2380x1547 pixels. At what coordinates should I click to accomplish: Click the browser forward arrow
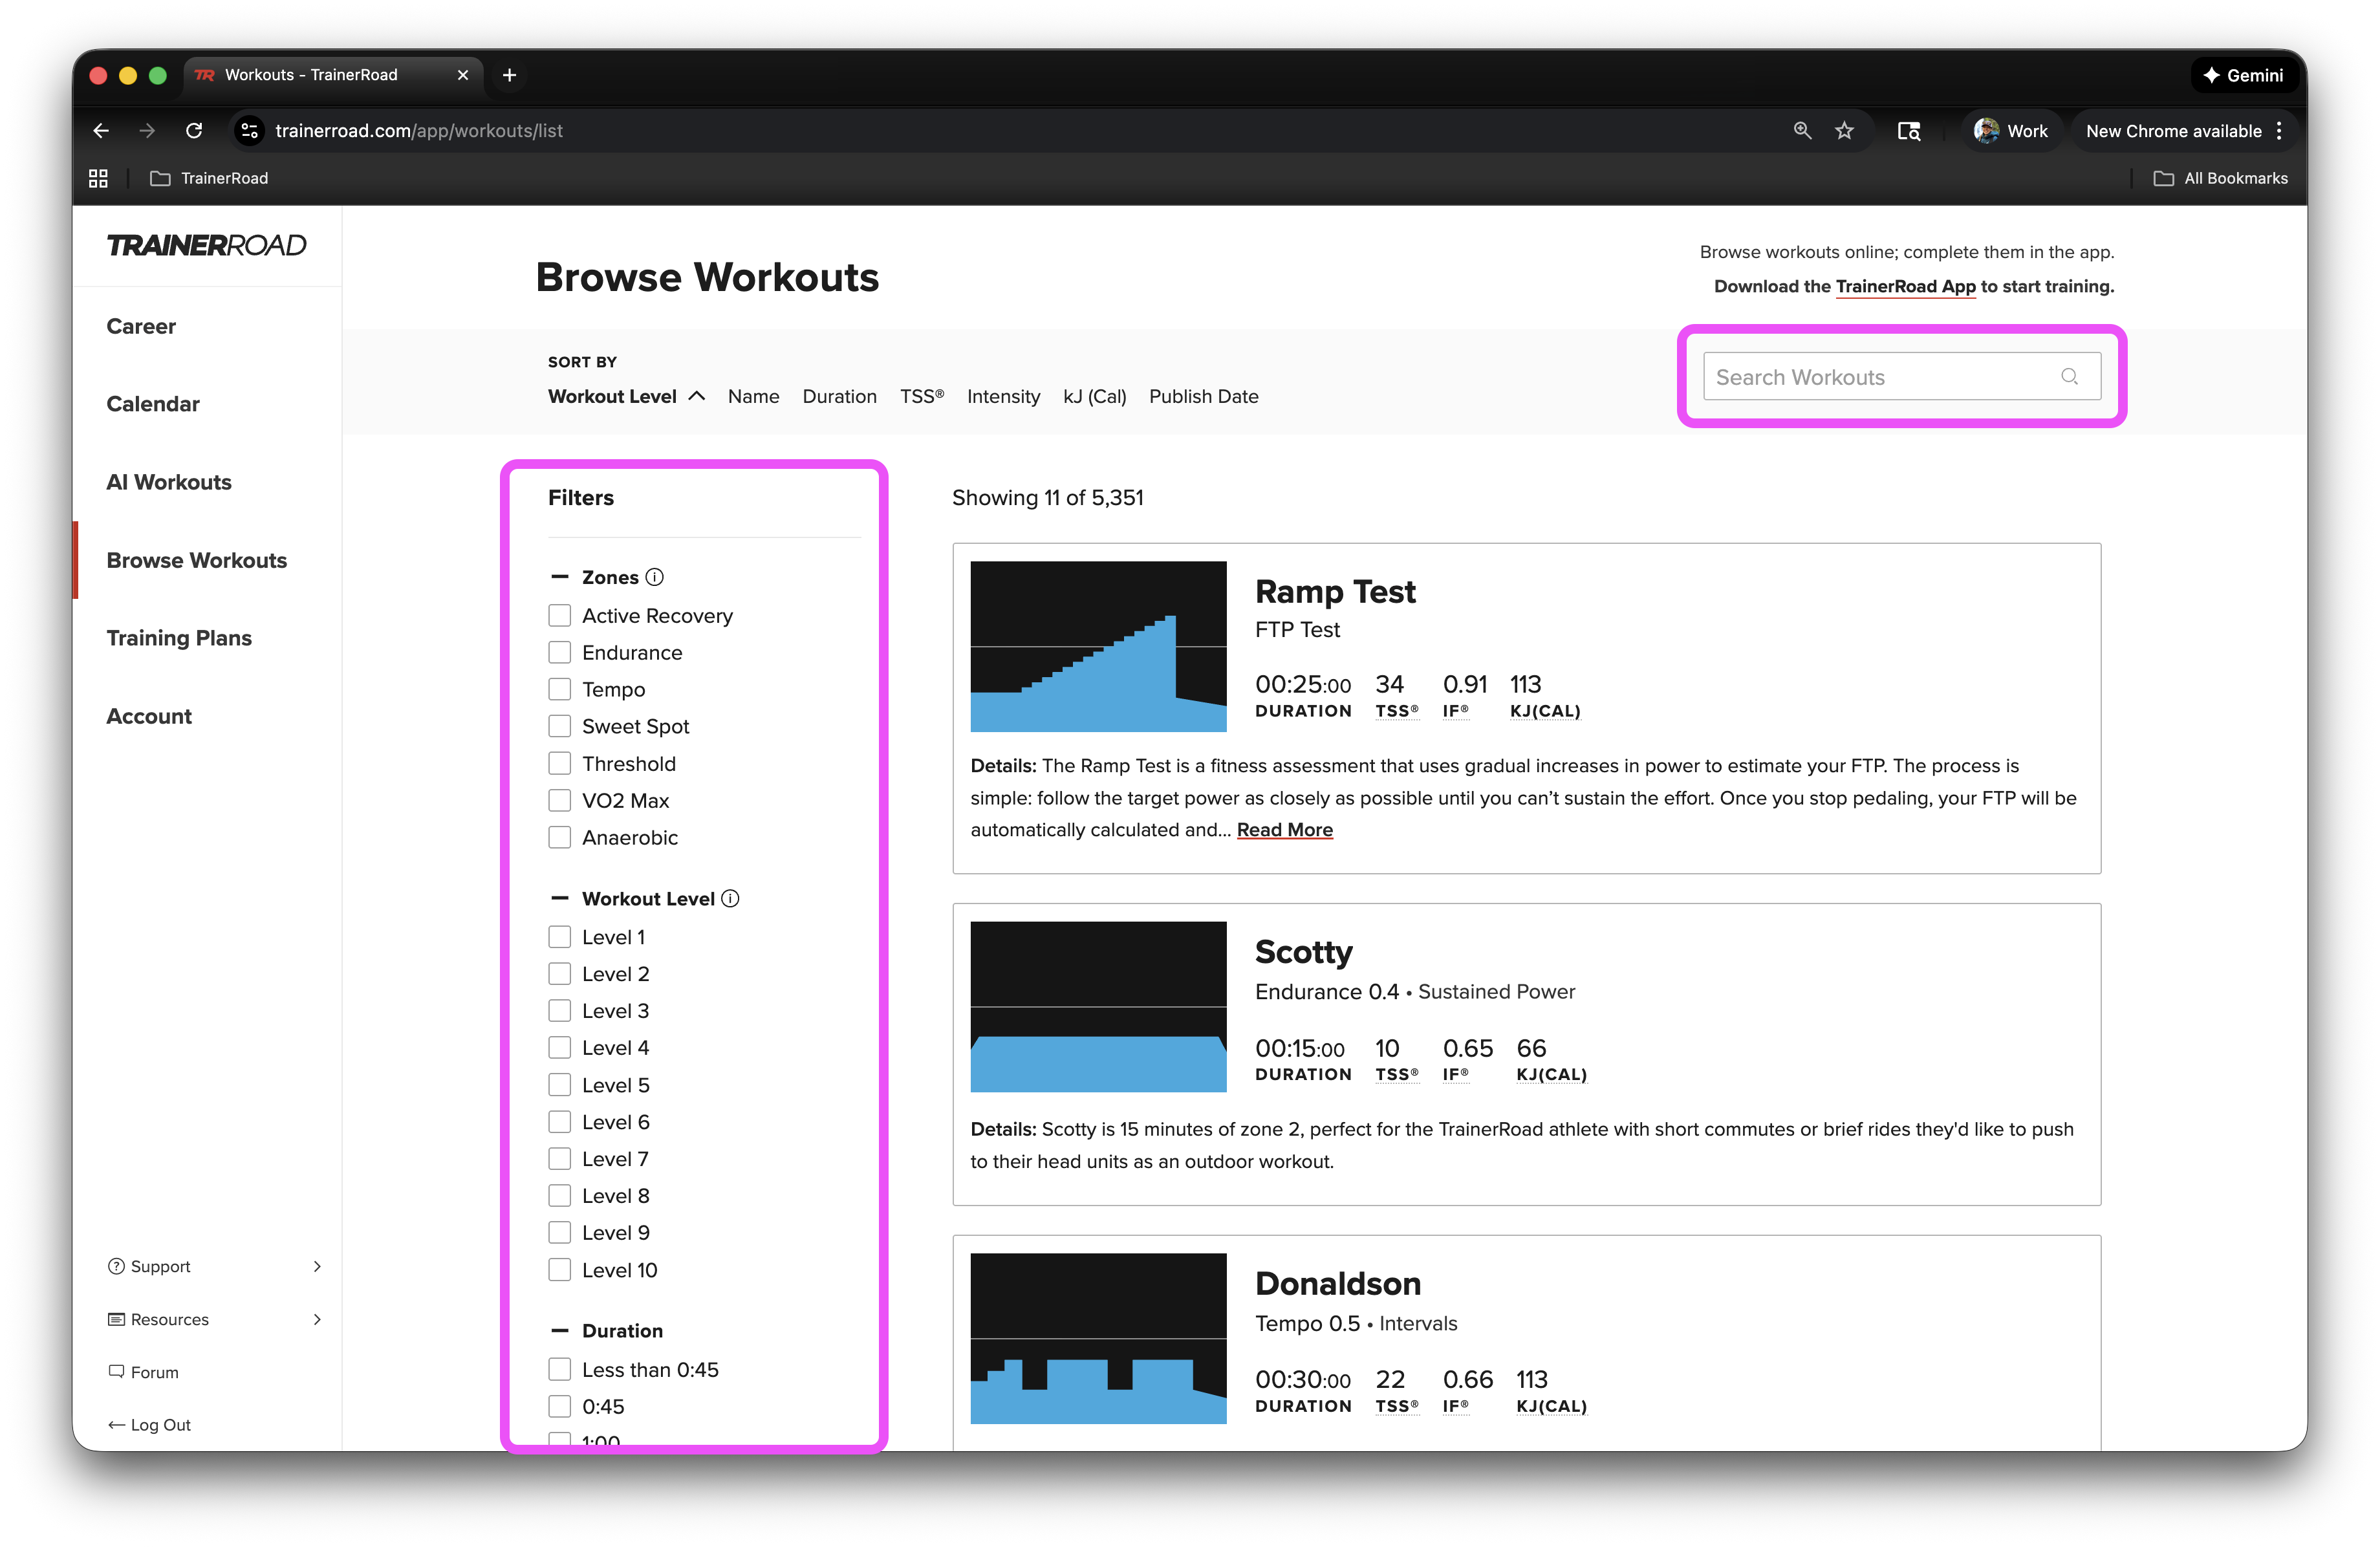tap(147, 131)
